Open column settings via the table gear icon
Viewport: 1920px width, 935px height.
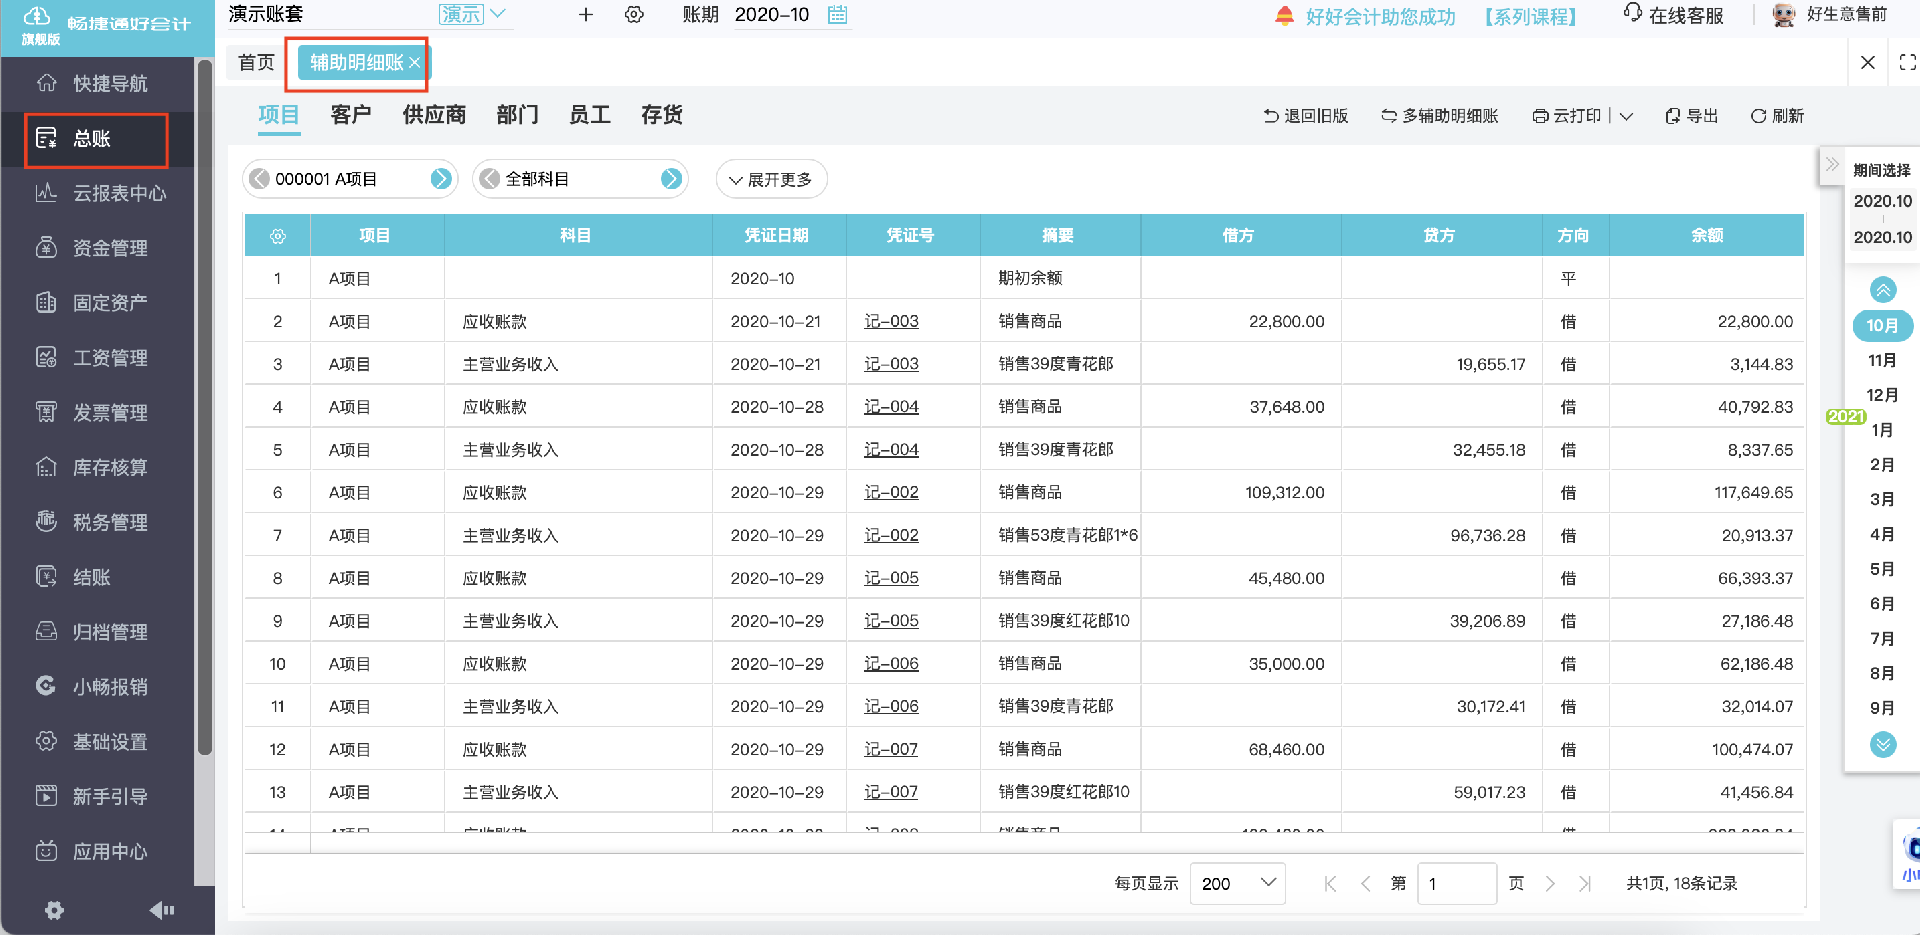(277, 235)
